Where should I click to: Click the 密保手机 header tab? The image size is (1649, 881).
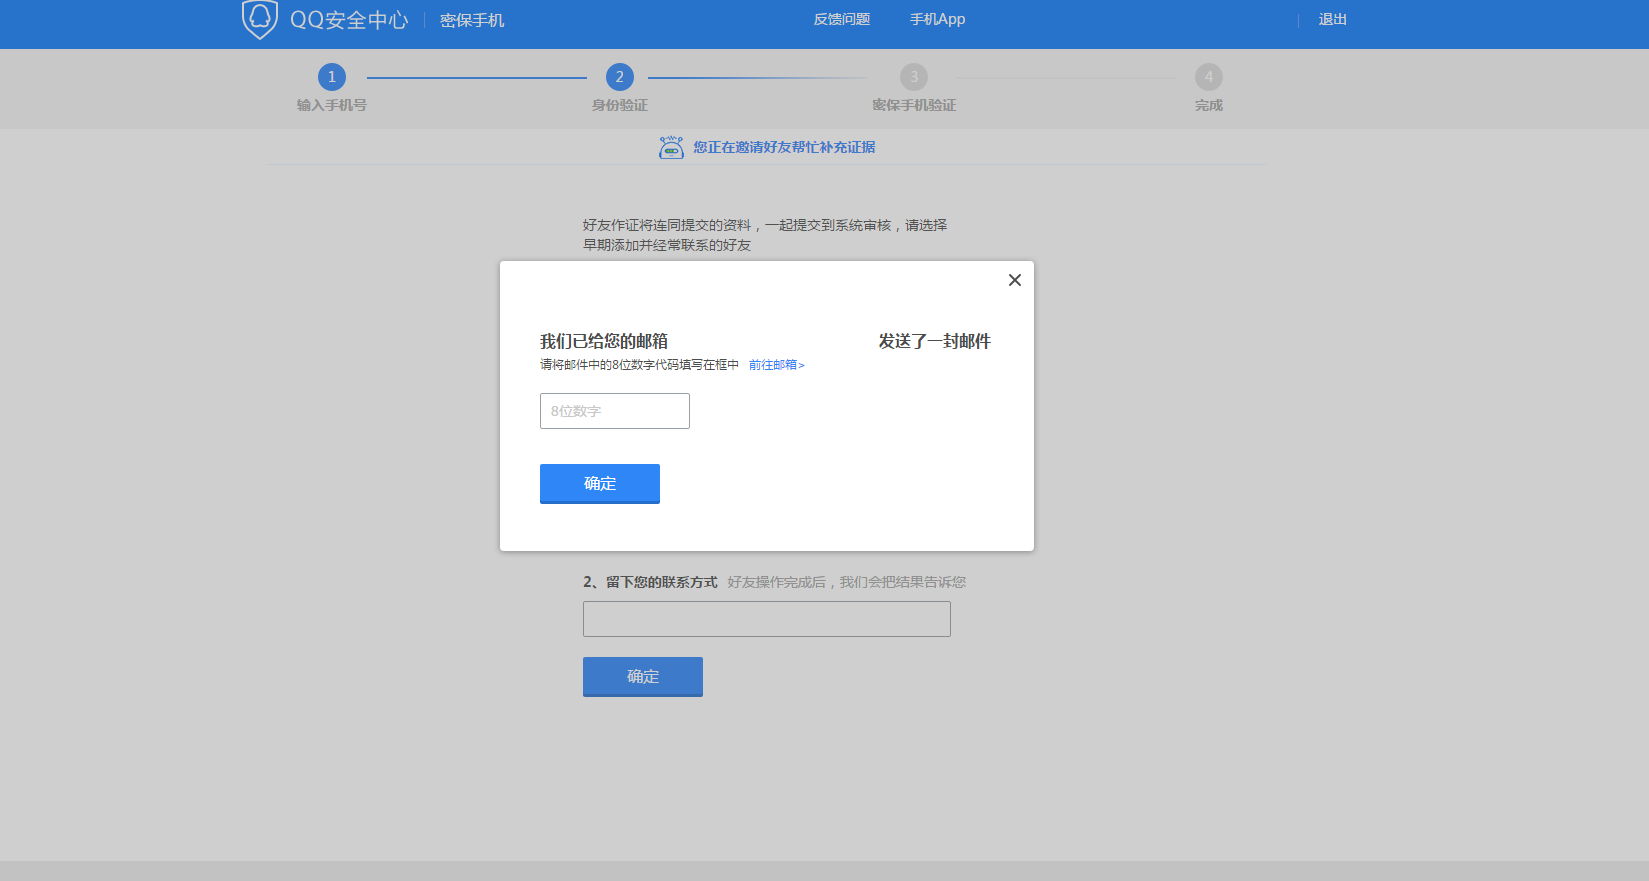tap(472, 20)
